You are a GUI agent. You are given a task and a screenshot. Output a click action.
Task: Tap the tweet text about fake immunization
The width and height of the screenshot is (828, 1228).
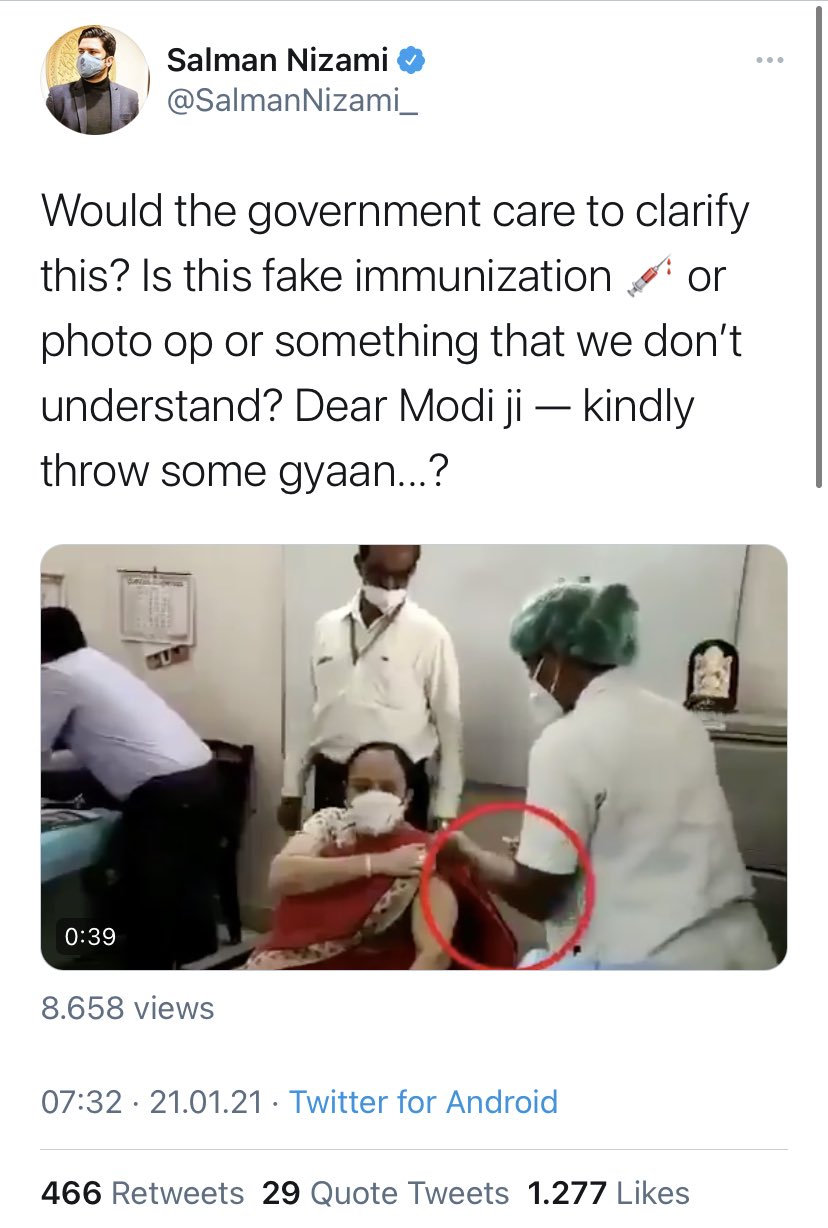click(x=395, y=340)
